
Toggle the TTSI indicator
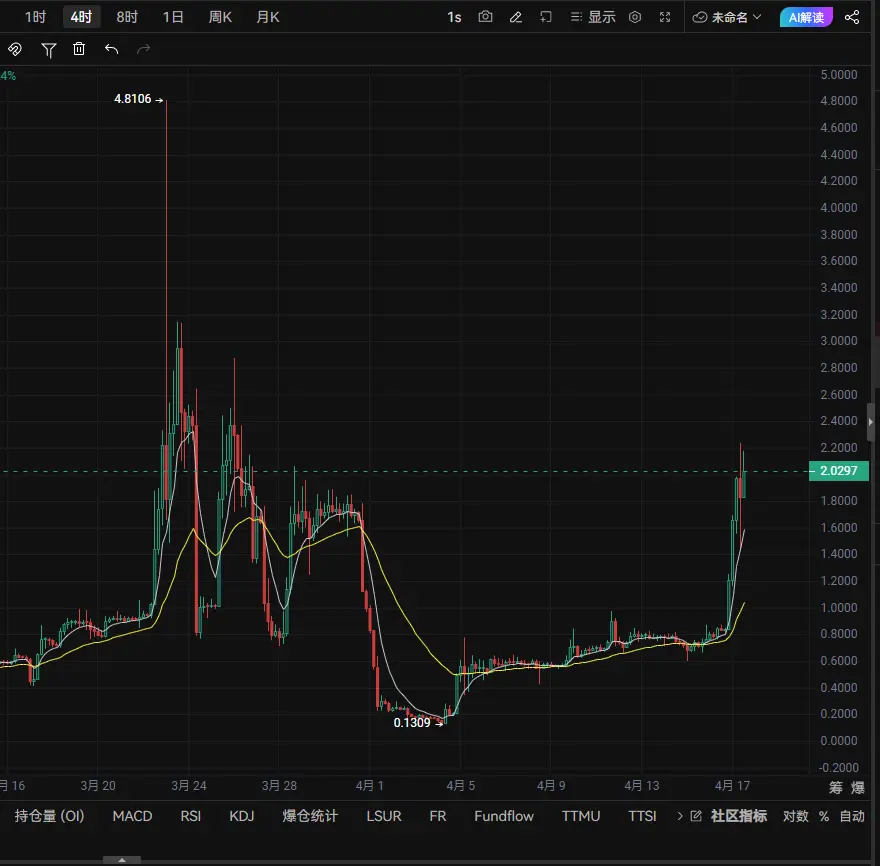tap(642, 815)
